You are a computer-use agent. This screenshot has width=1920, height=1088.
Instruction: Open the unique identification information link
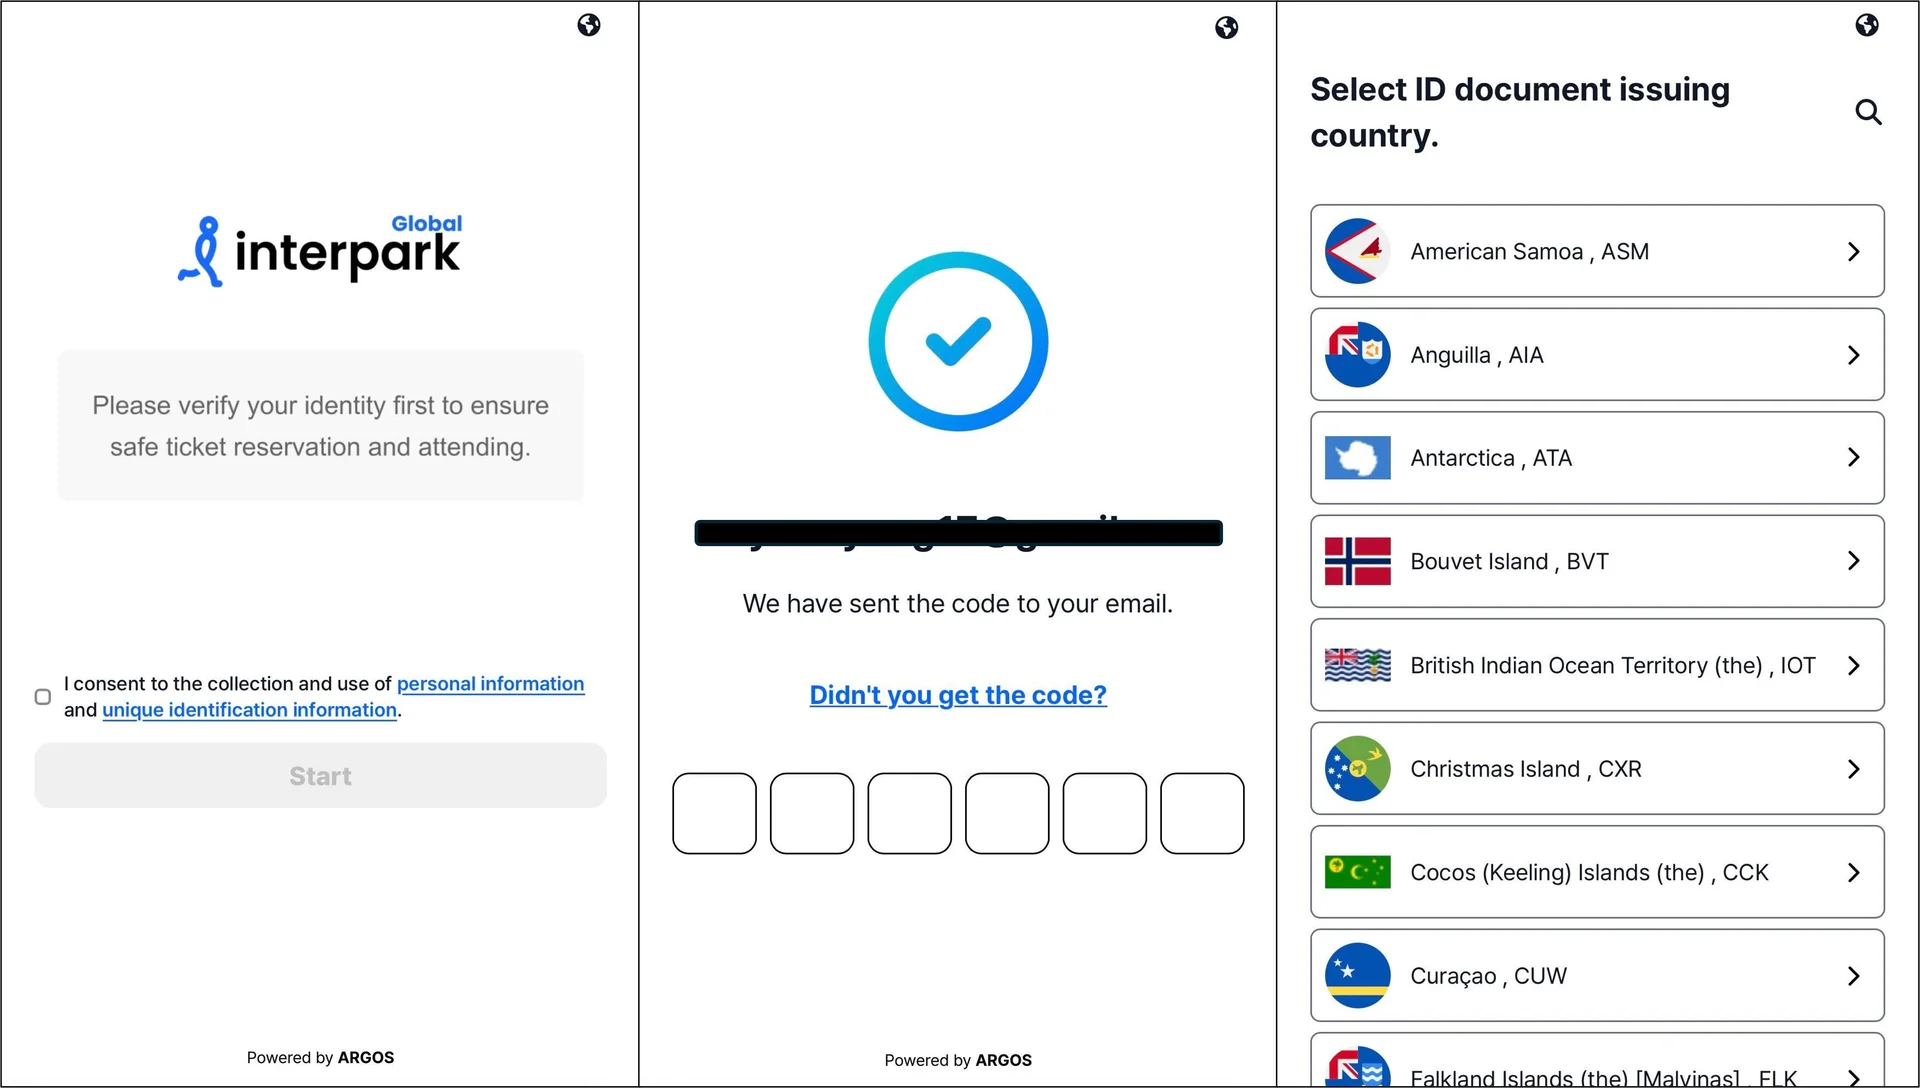[x=249, y=710]
